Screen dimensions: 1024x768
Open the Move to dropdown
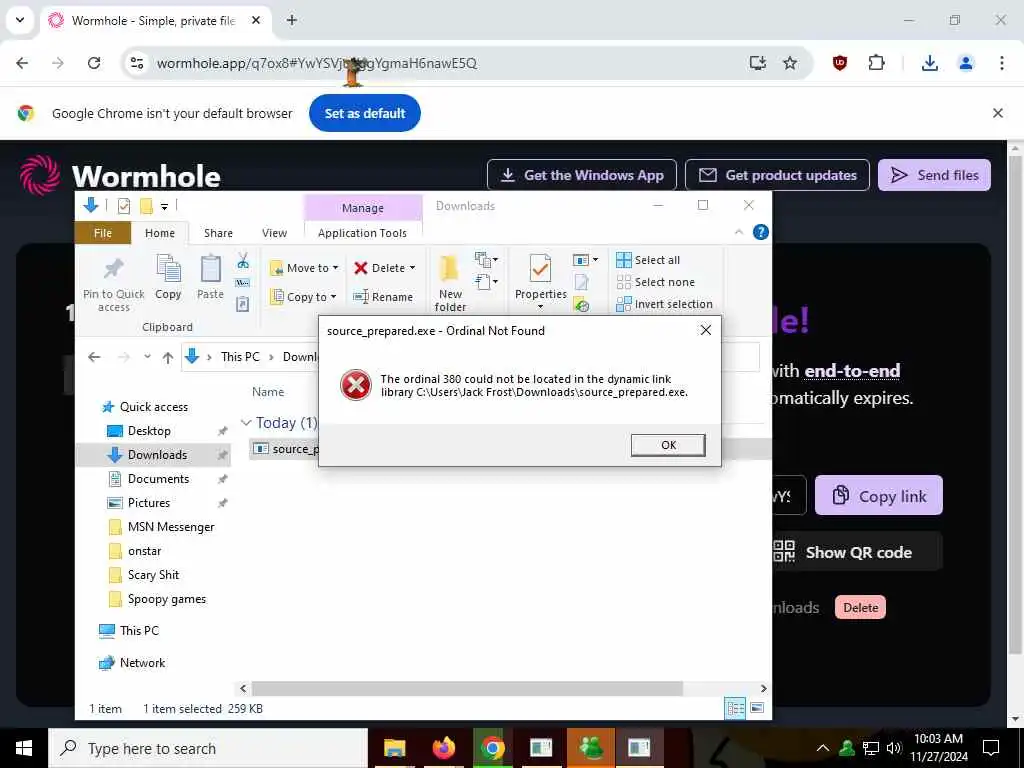click(x=304, y=268)
